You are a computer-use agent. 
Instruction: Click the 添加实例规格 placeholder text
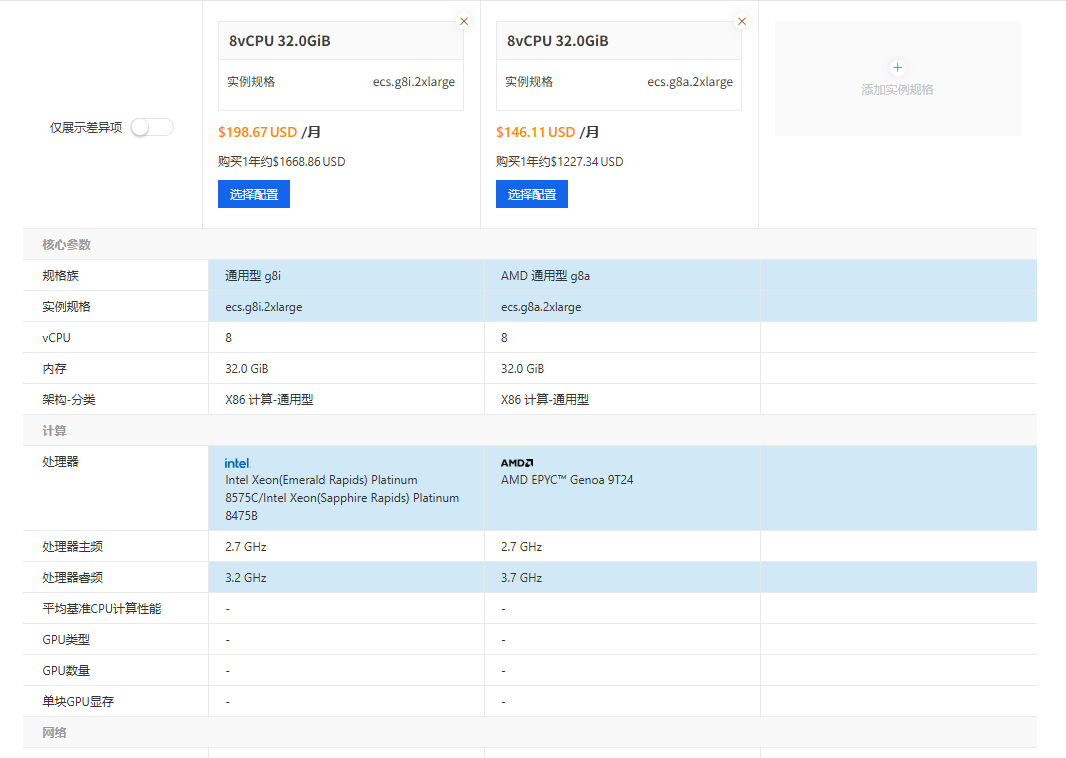click(897, 90)
